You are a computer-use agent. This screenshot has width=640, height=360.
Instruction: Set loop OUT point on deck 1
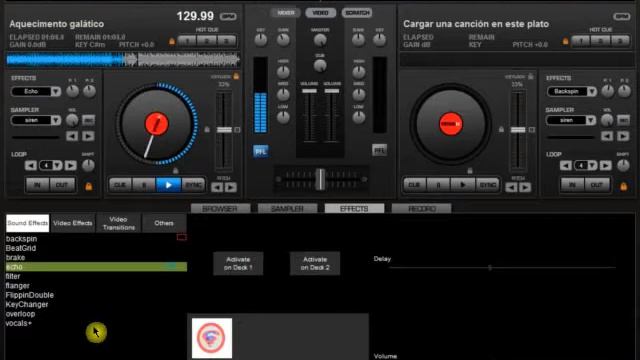click(x=62, y=185)
